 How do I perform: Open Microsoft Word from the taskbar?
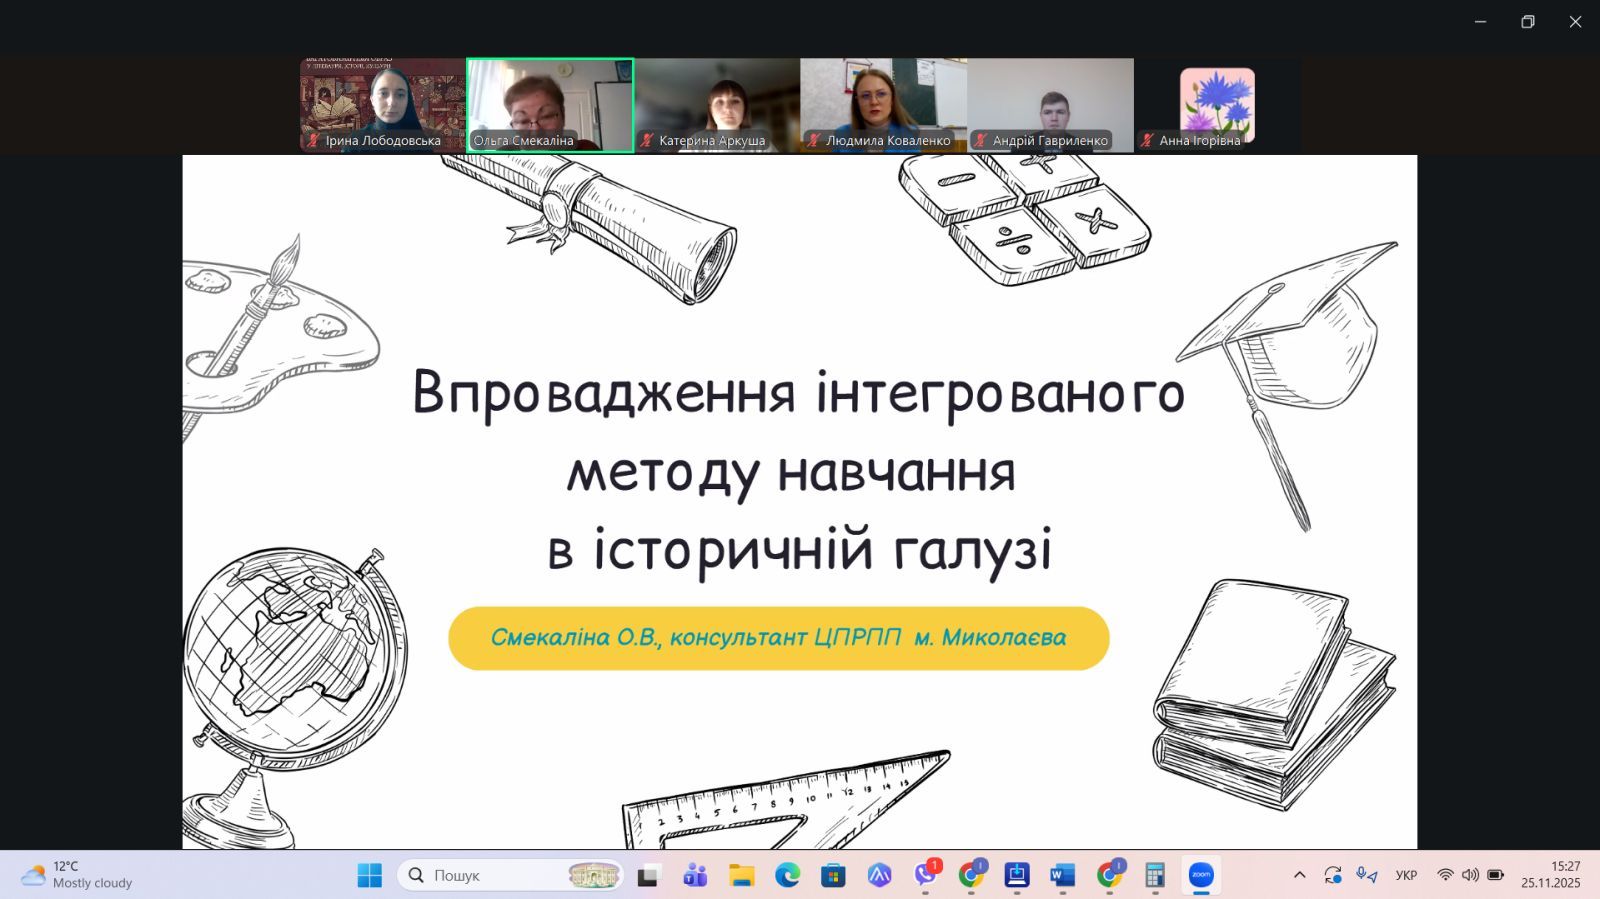point(1062,875)
